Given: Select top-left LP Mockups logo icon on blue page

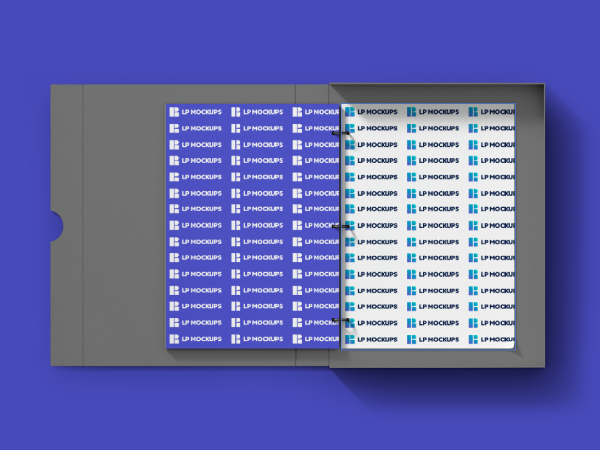Looking at the screenshot, I should (x=174, y=112).
